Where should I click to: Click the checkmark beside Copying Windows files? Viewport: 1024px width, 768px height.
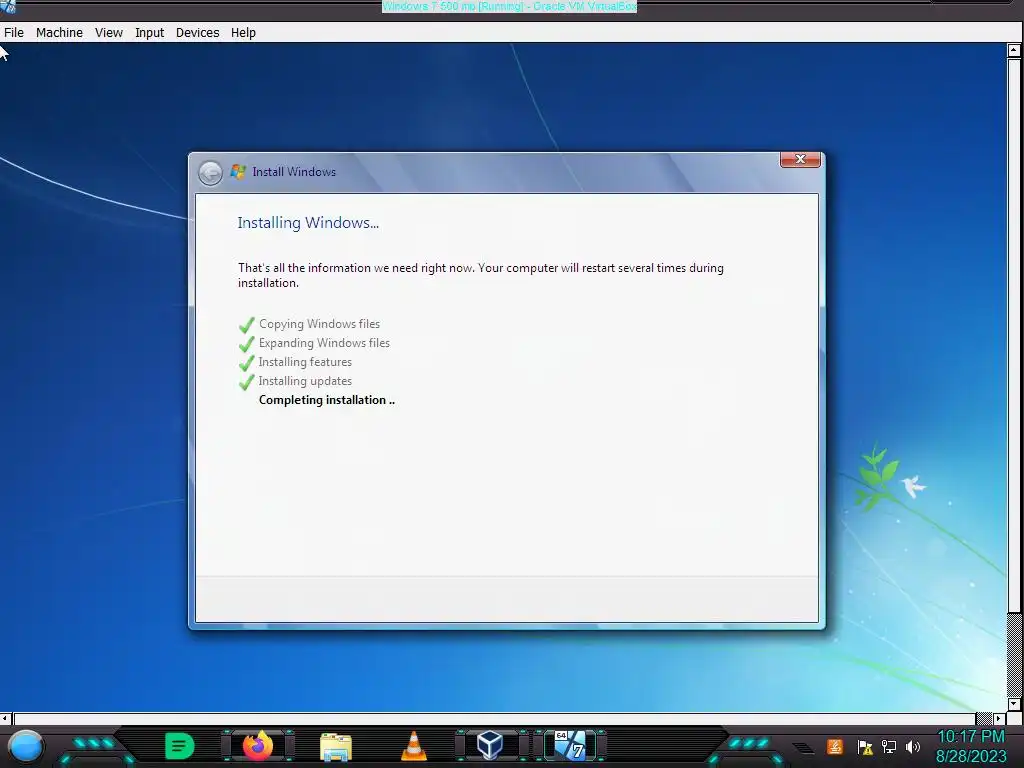click(246, 325)
